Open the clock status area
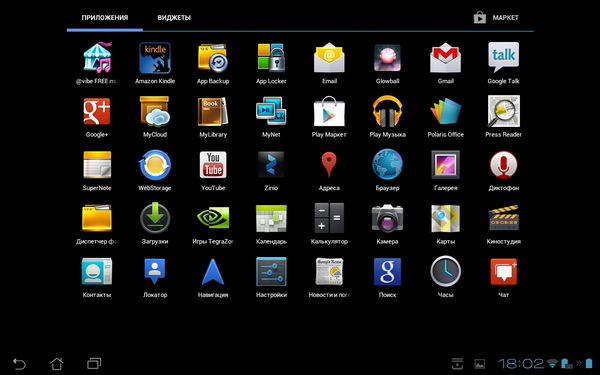Image resolution: width=600 pixels, height=375 pixels. click(521, 363)
